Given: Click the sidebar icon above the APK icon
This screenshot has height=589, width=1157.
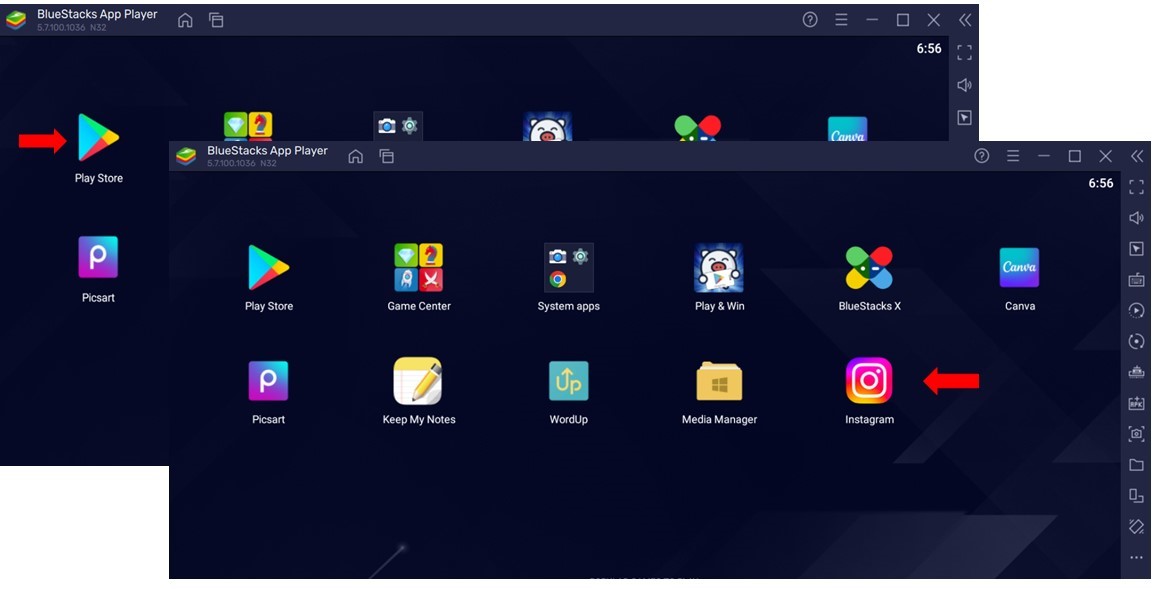Looking at the screenshot, I should [x=1136, y=372].
